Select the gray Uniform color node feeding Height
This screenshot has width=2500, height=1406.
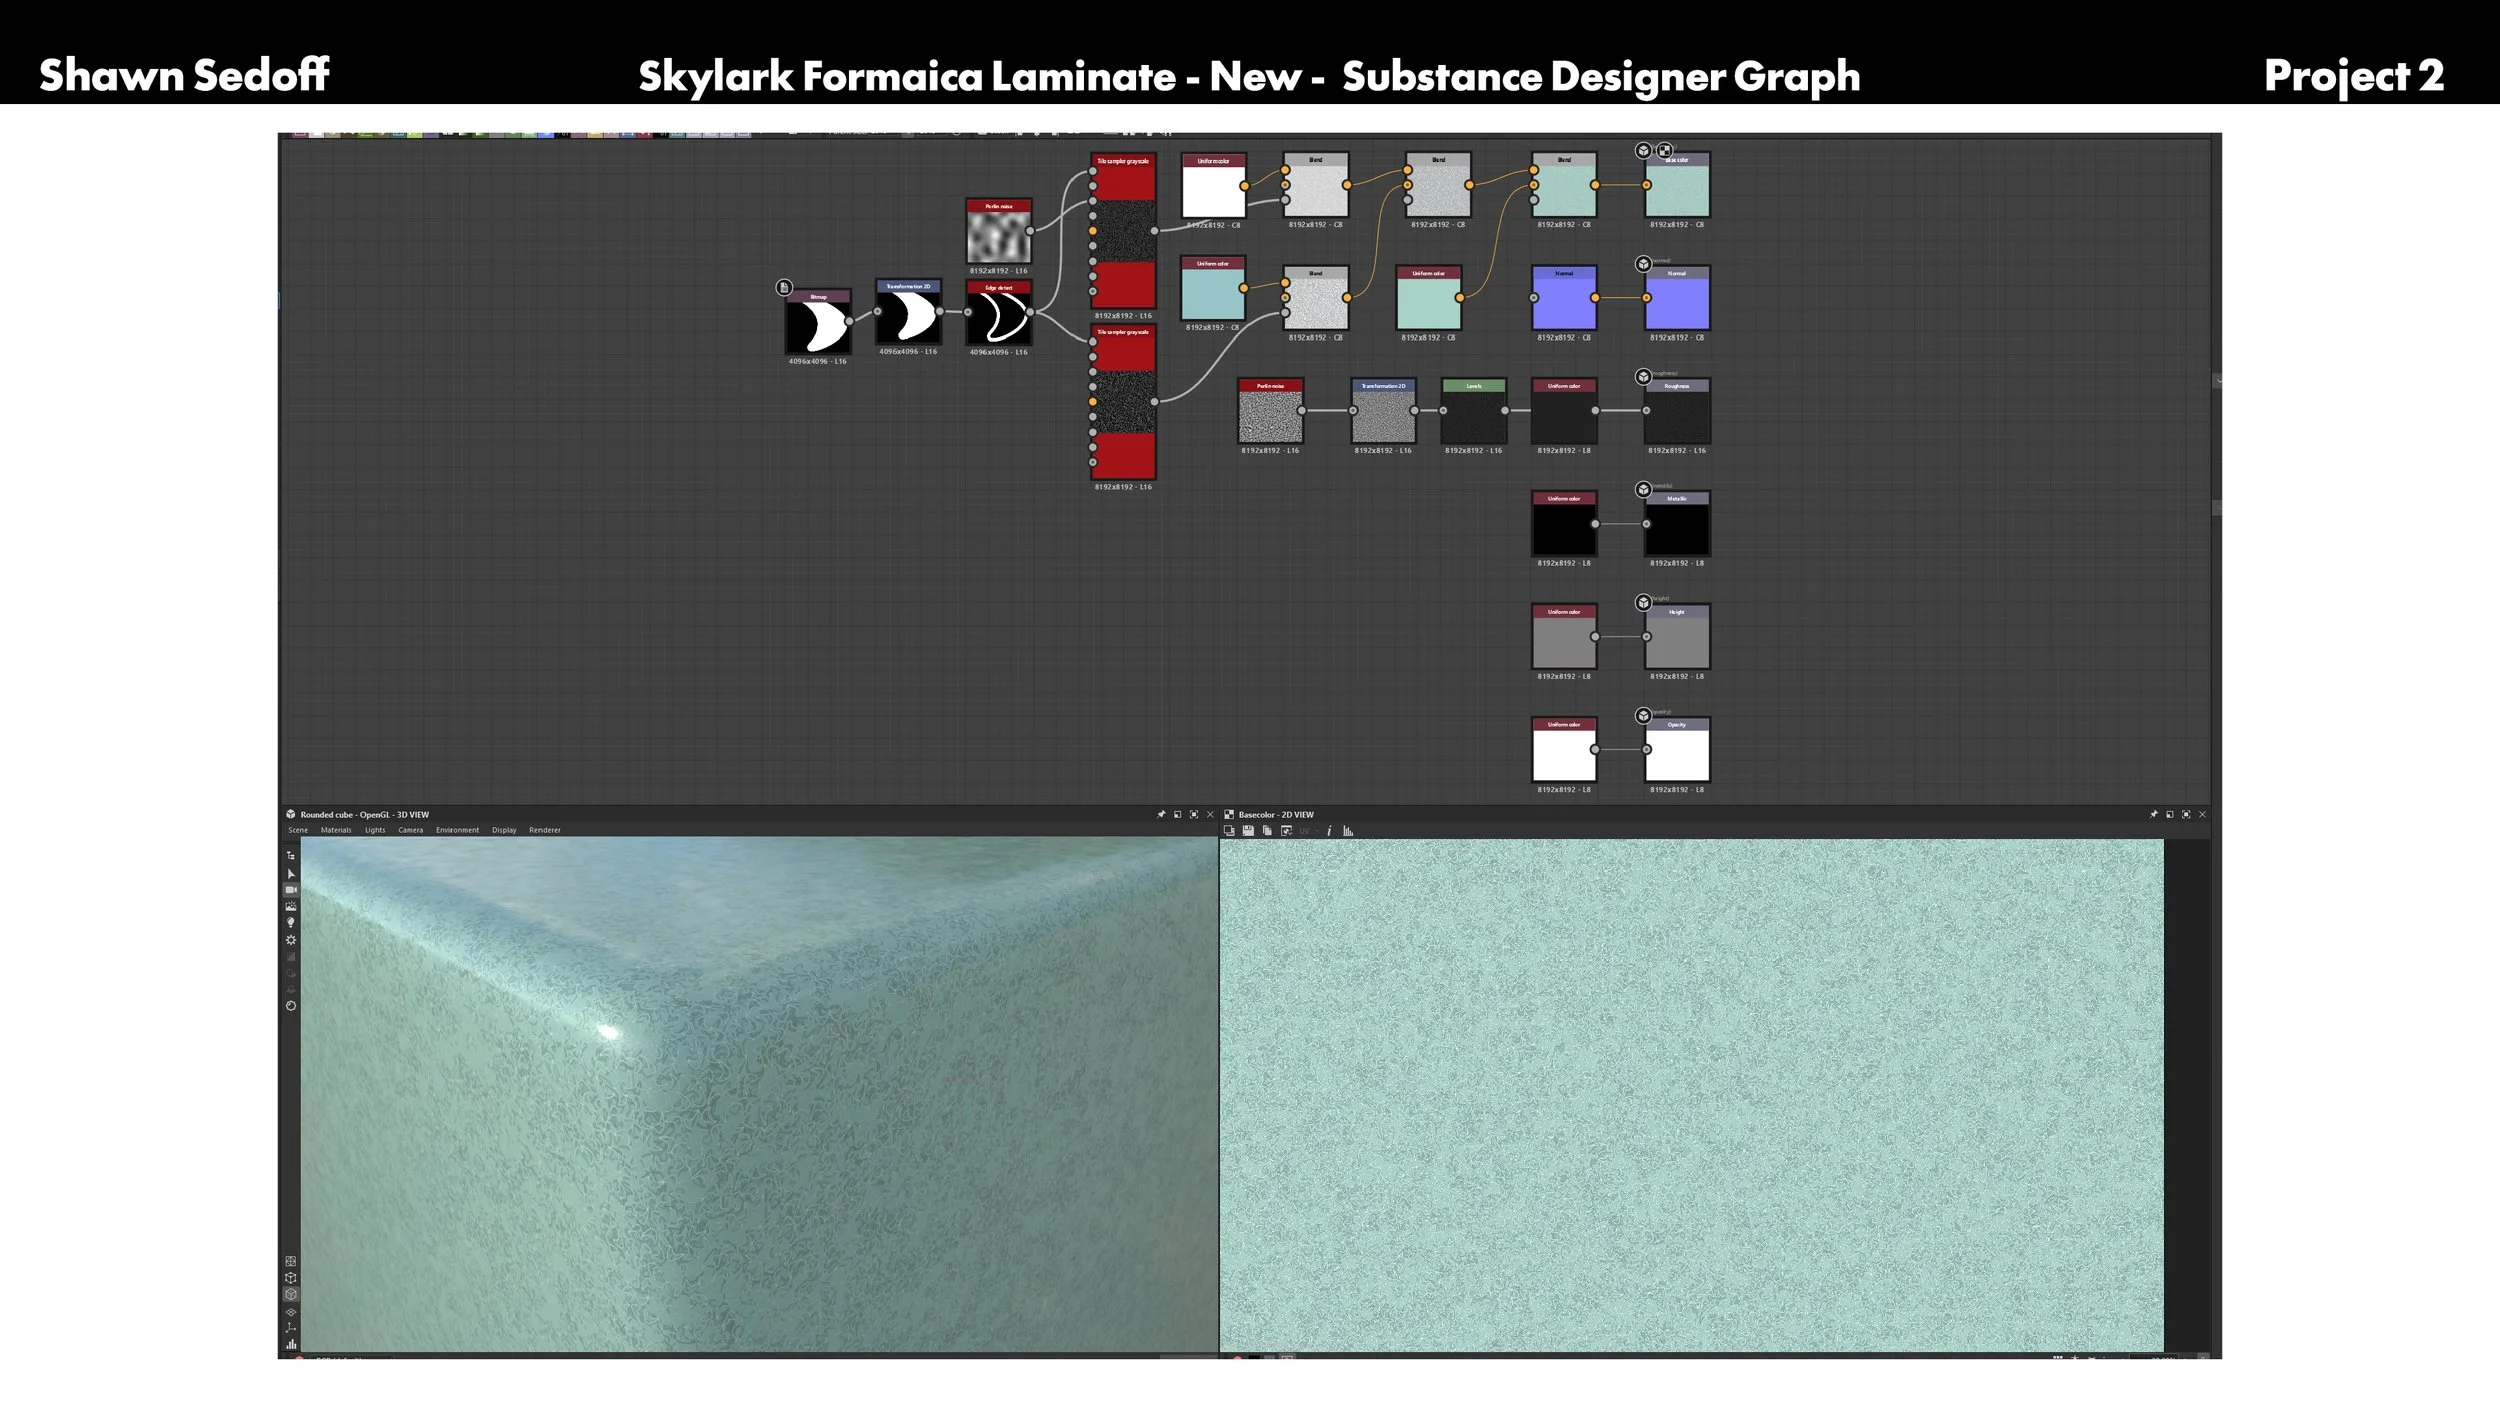1564,637
